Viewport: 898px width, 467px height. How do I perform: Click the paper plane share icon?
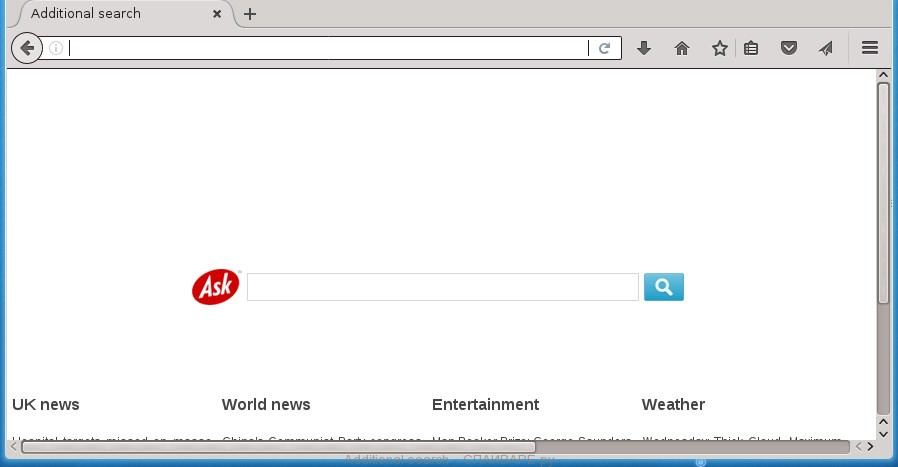[825, 48]
